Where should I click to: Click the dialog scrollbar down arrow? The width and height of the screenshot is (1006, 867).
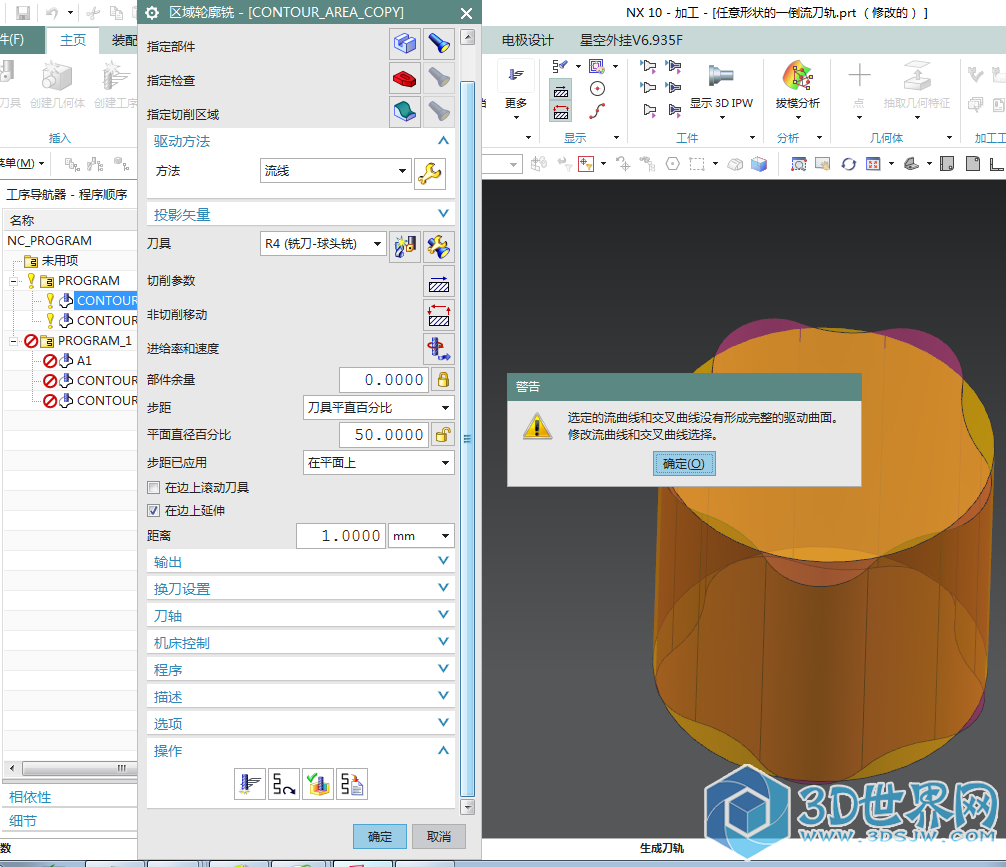click(468, 807)
